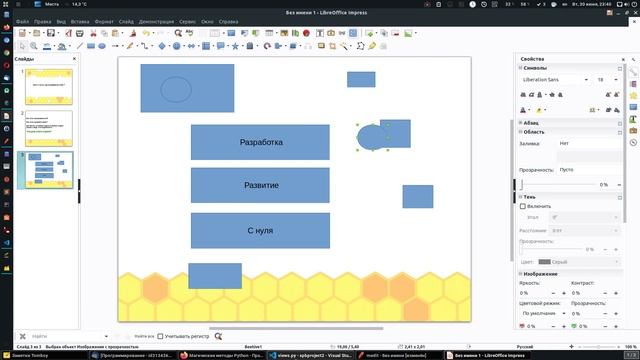640x360 pixels.
Task: Click the Find and Replace magnifier icon
Action: 178,33
